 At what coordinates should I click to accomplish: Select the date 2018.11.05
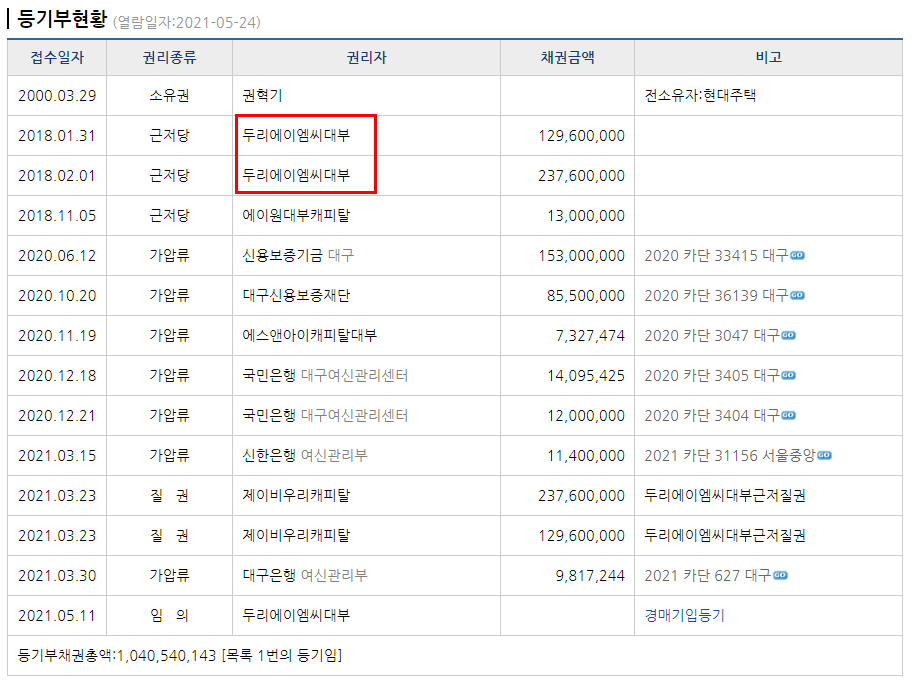(x=57, y=216)
